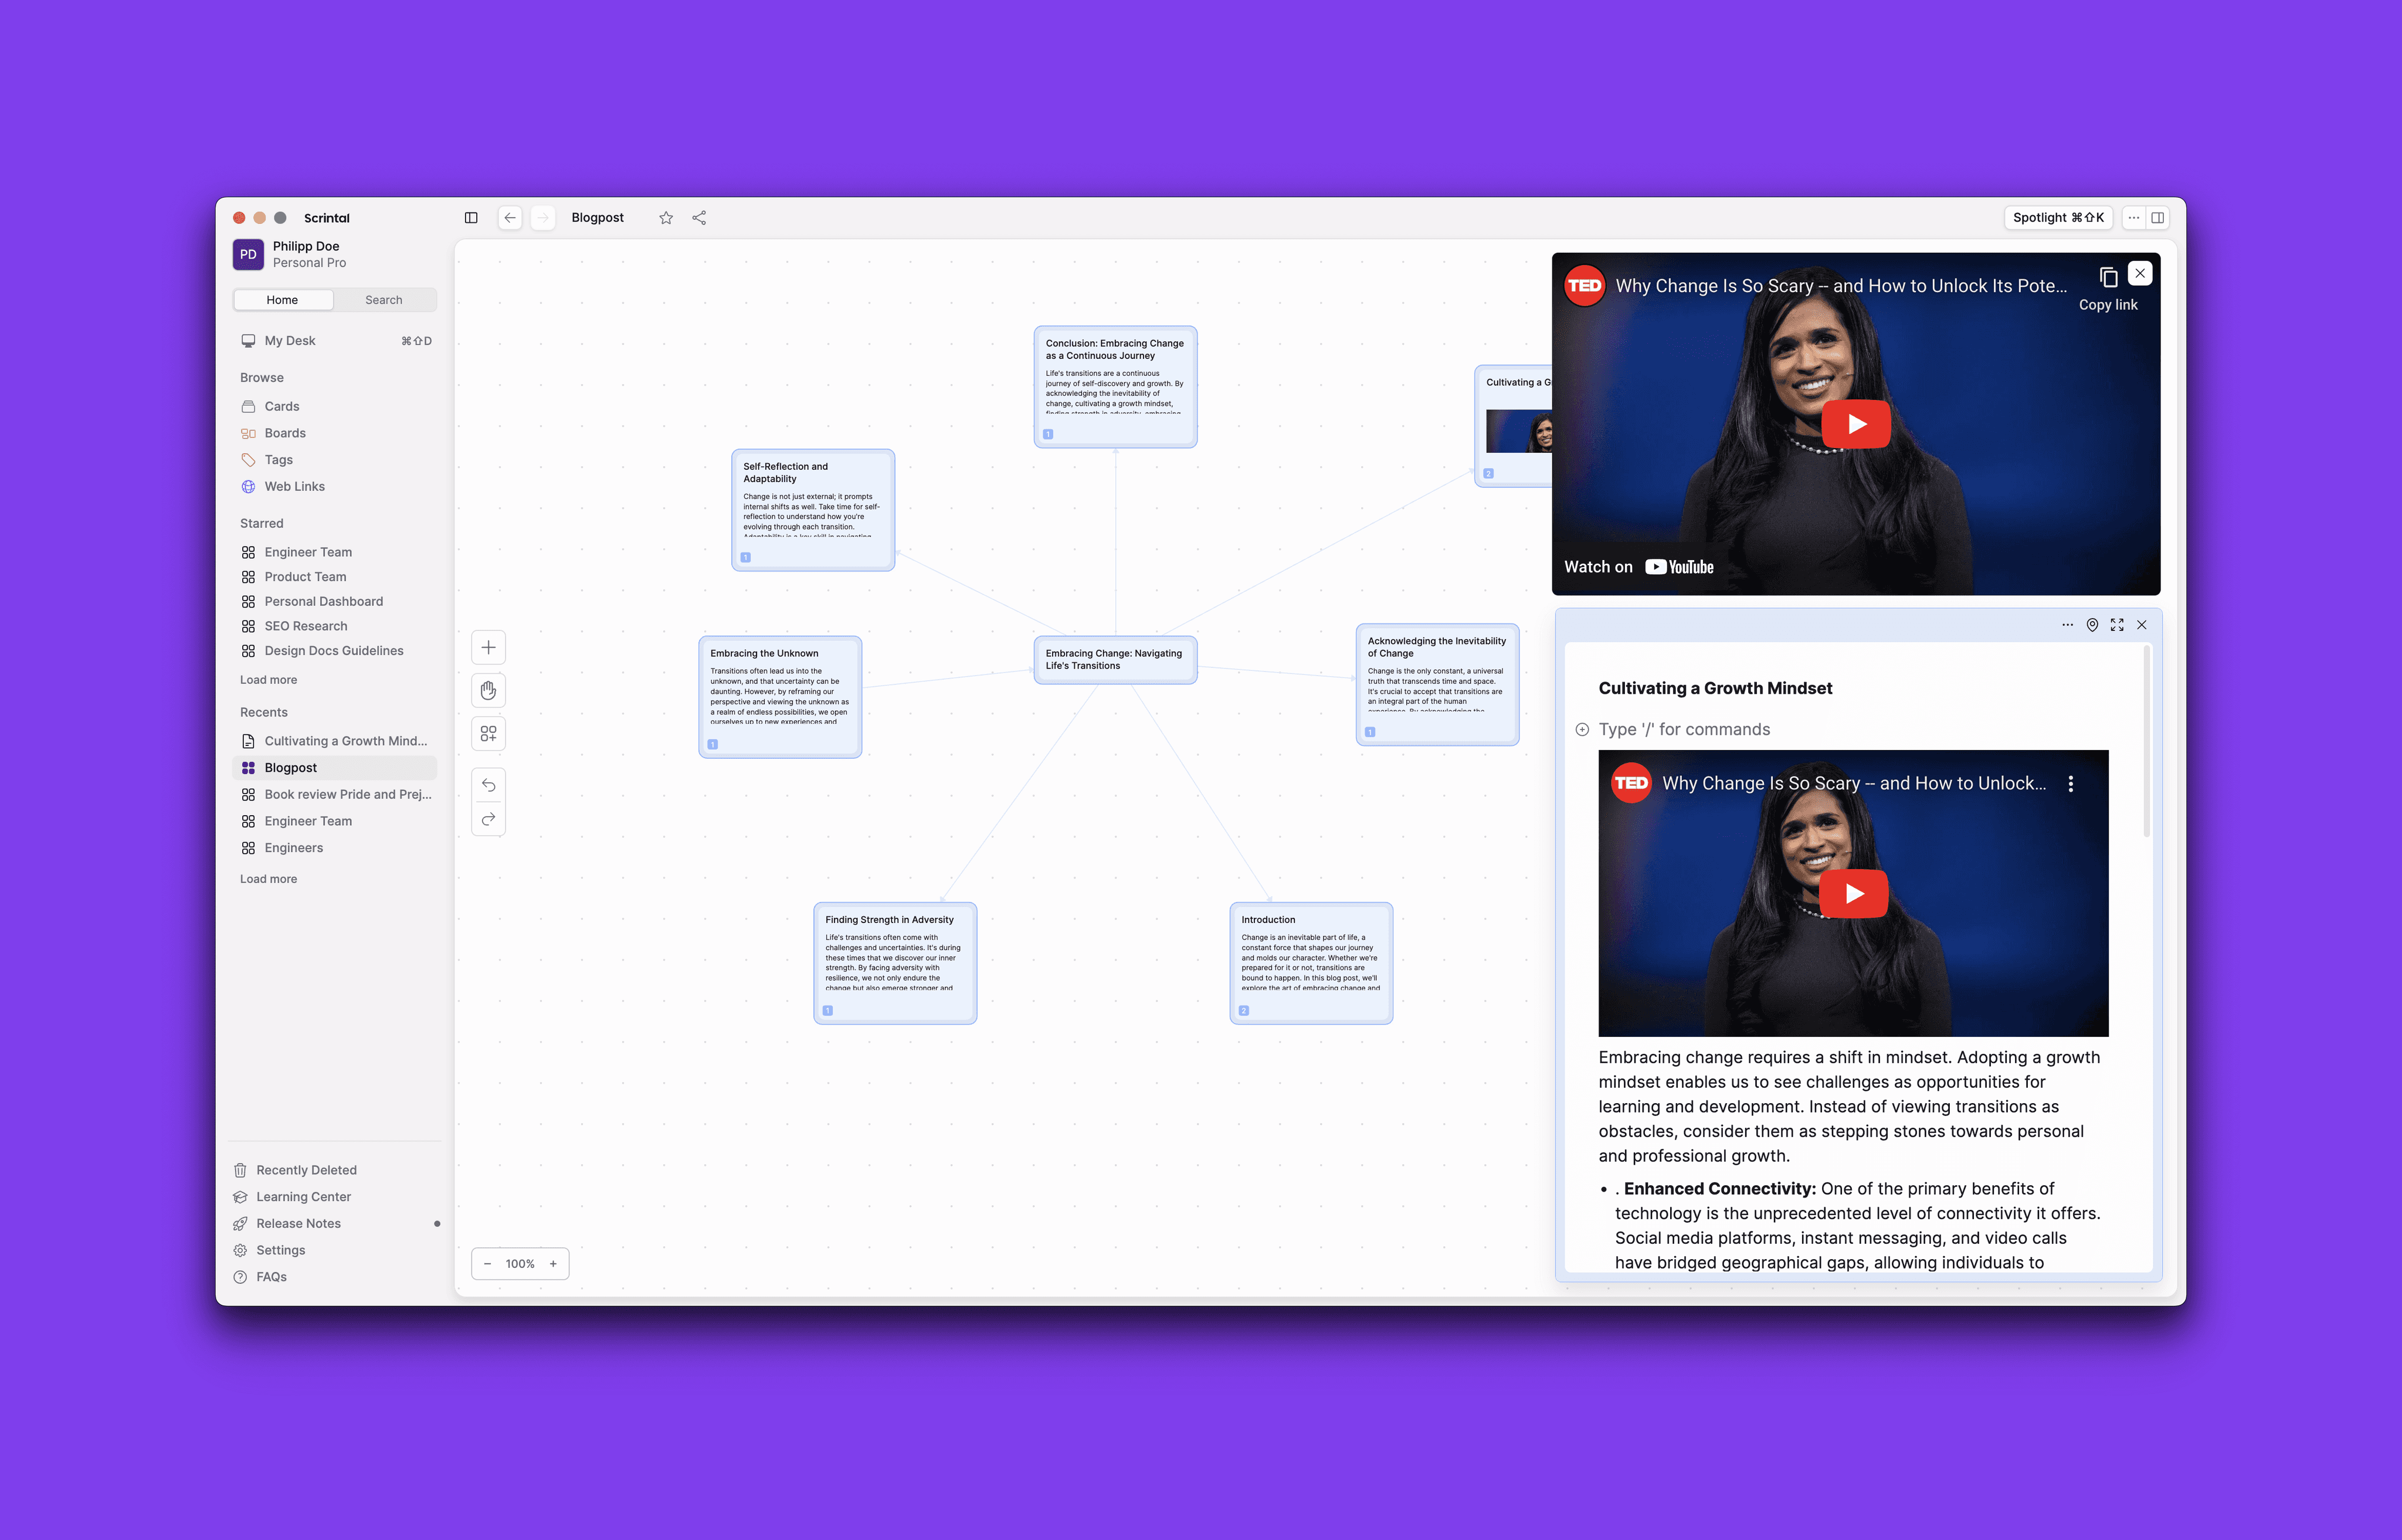Toggle the left sidebar panel
2402x1540 pixels.
click(471, 218)
